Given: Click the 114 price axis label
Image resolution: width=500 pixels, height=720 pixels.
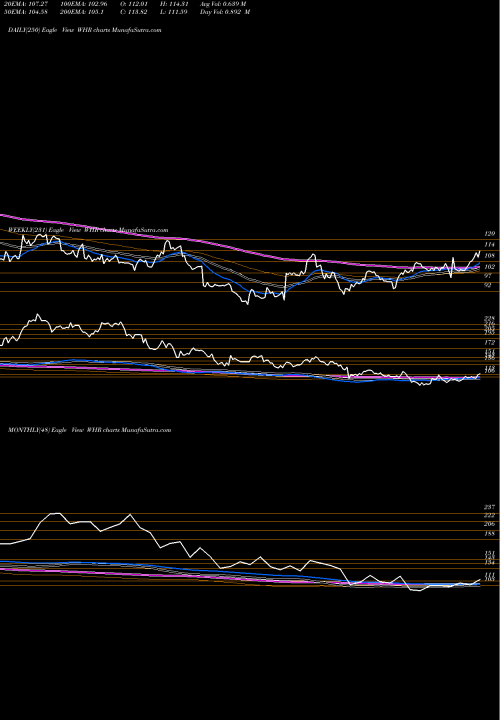Looking at the screenshot, I should click(490, 245).
